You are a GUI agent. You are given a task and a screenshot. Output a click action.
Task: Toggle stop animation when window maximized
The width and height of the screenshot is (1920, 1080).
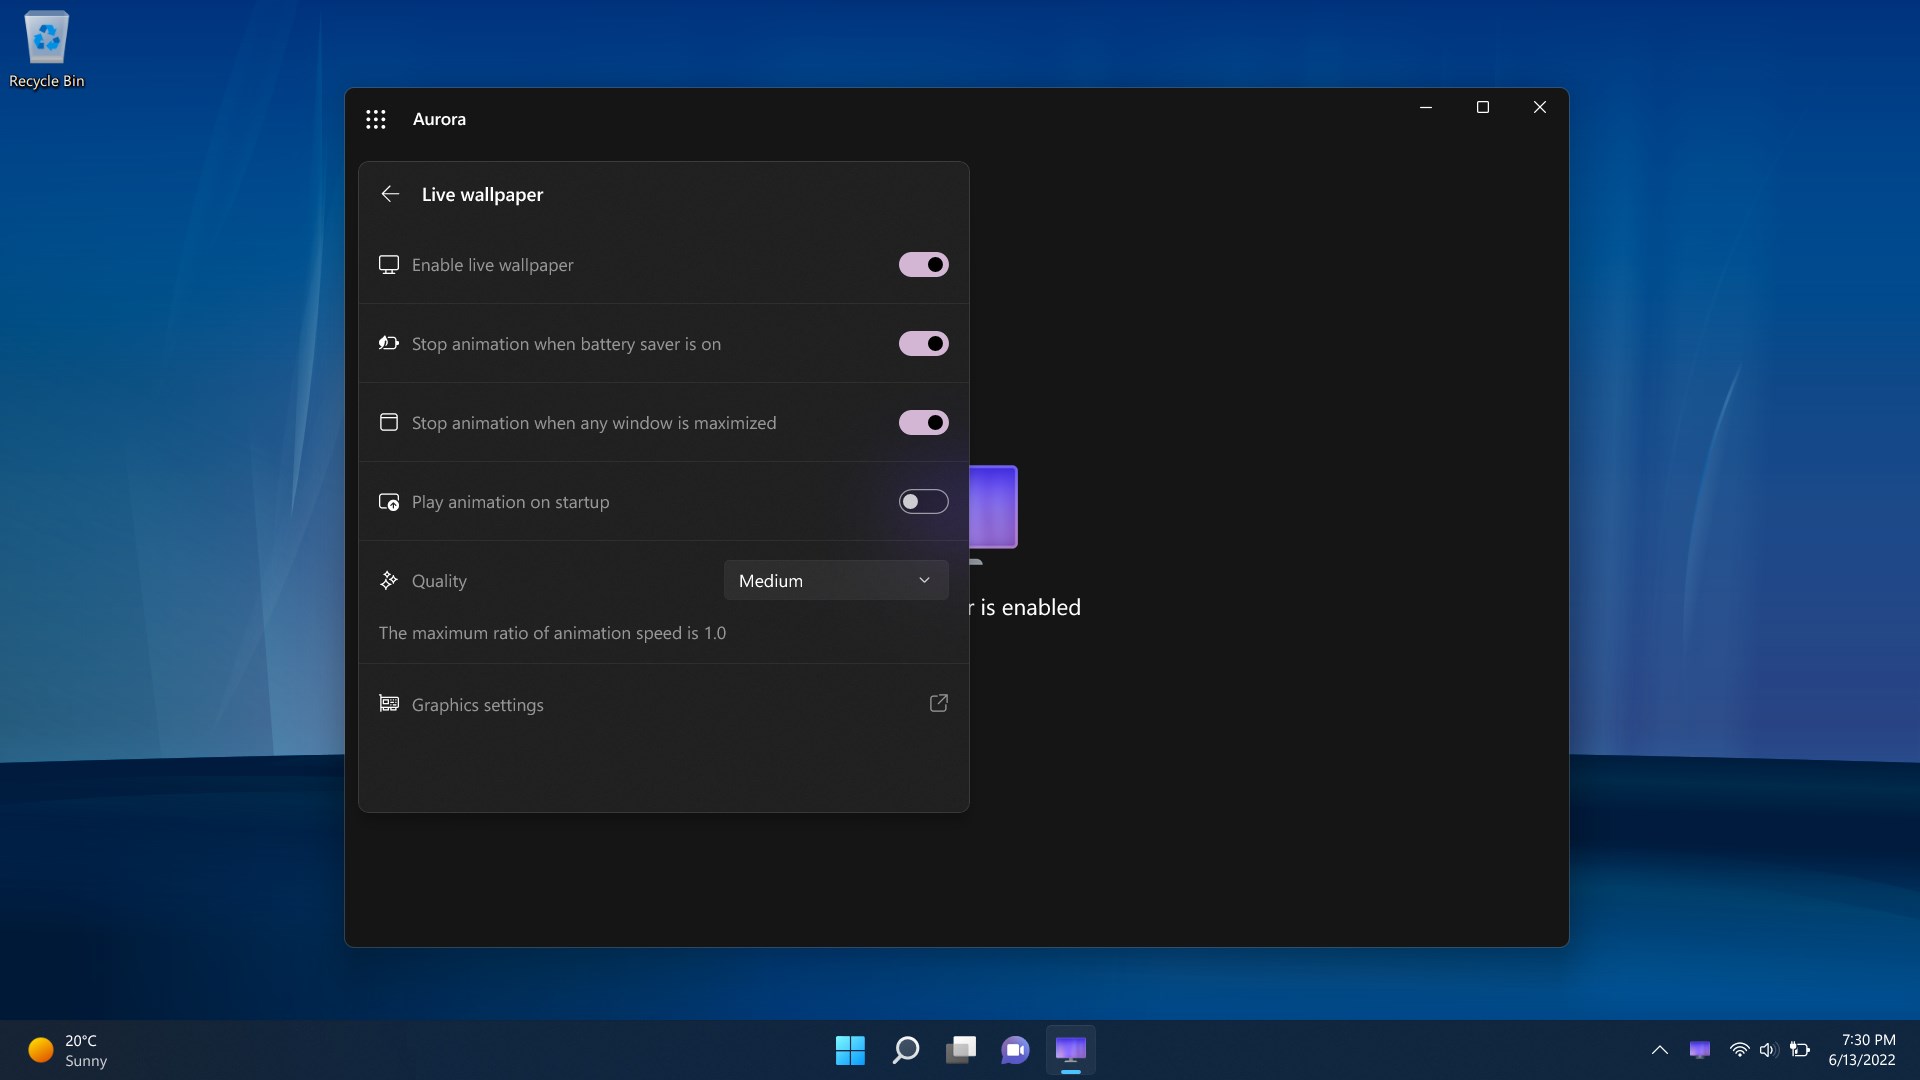(923, 423)
